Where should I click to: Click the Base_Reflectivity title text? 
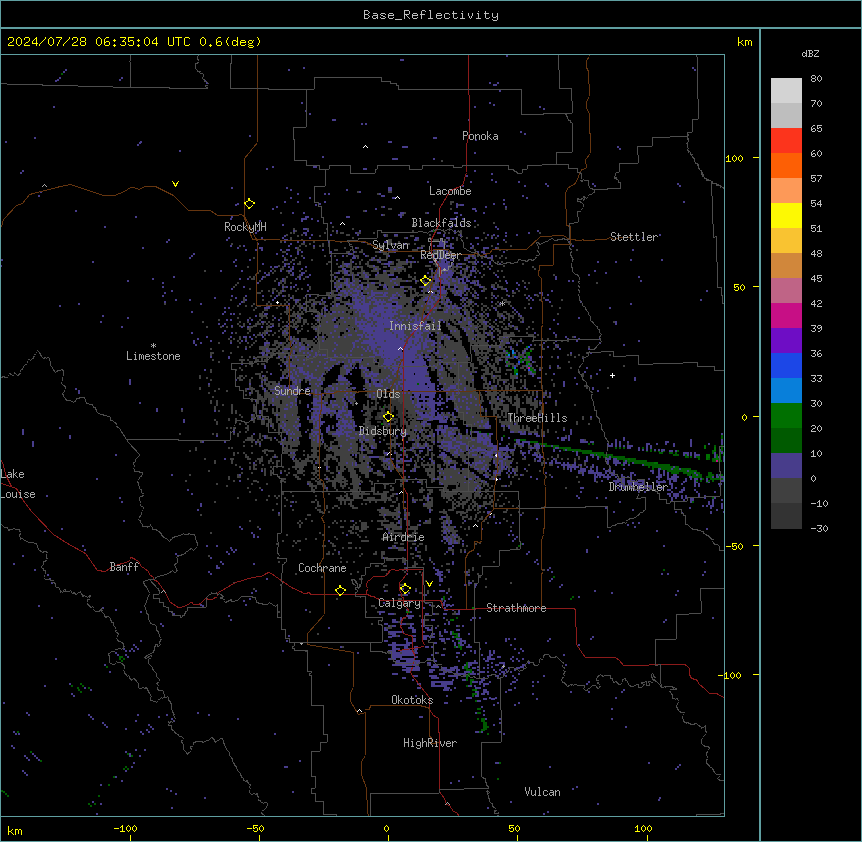[431, 15]
